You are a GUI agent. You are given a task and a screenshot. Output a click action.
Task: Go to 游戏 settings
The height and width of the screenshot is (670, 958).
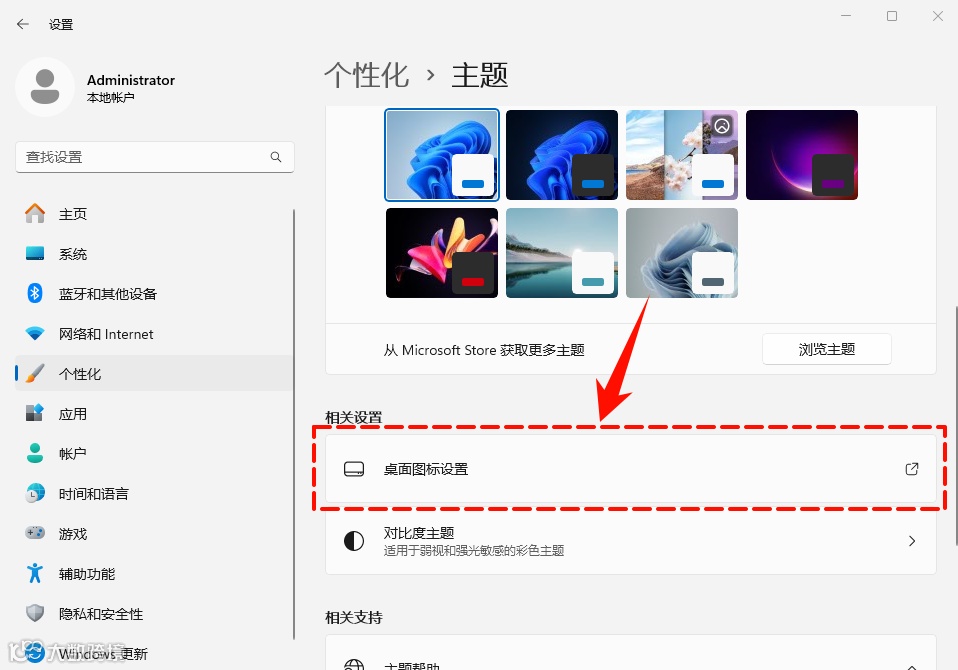[x=154, y=533]
